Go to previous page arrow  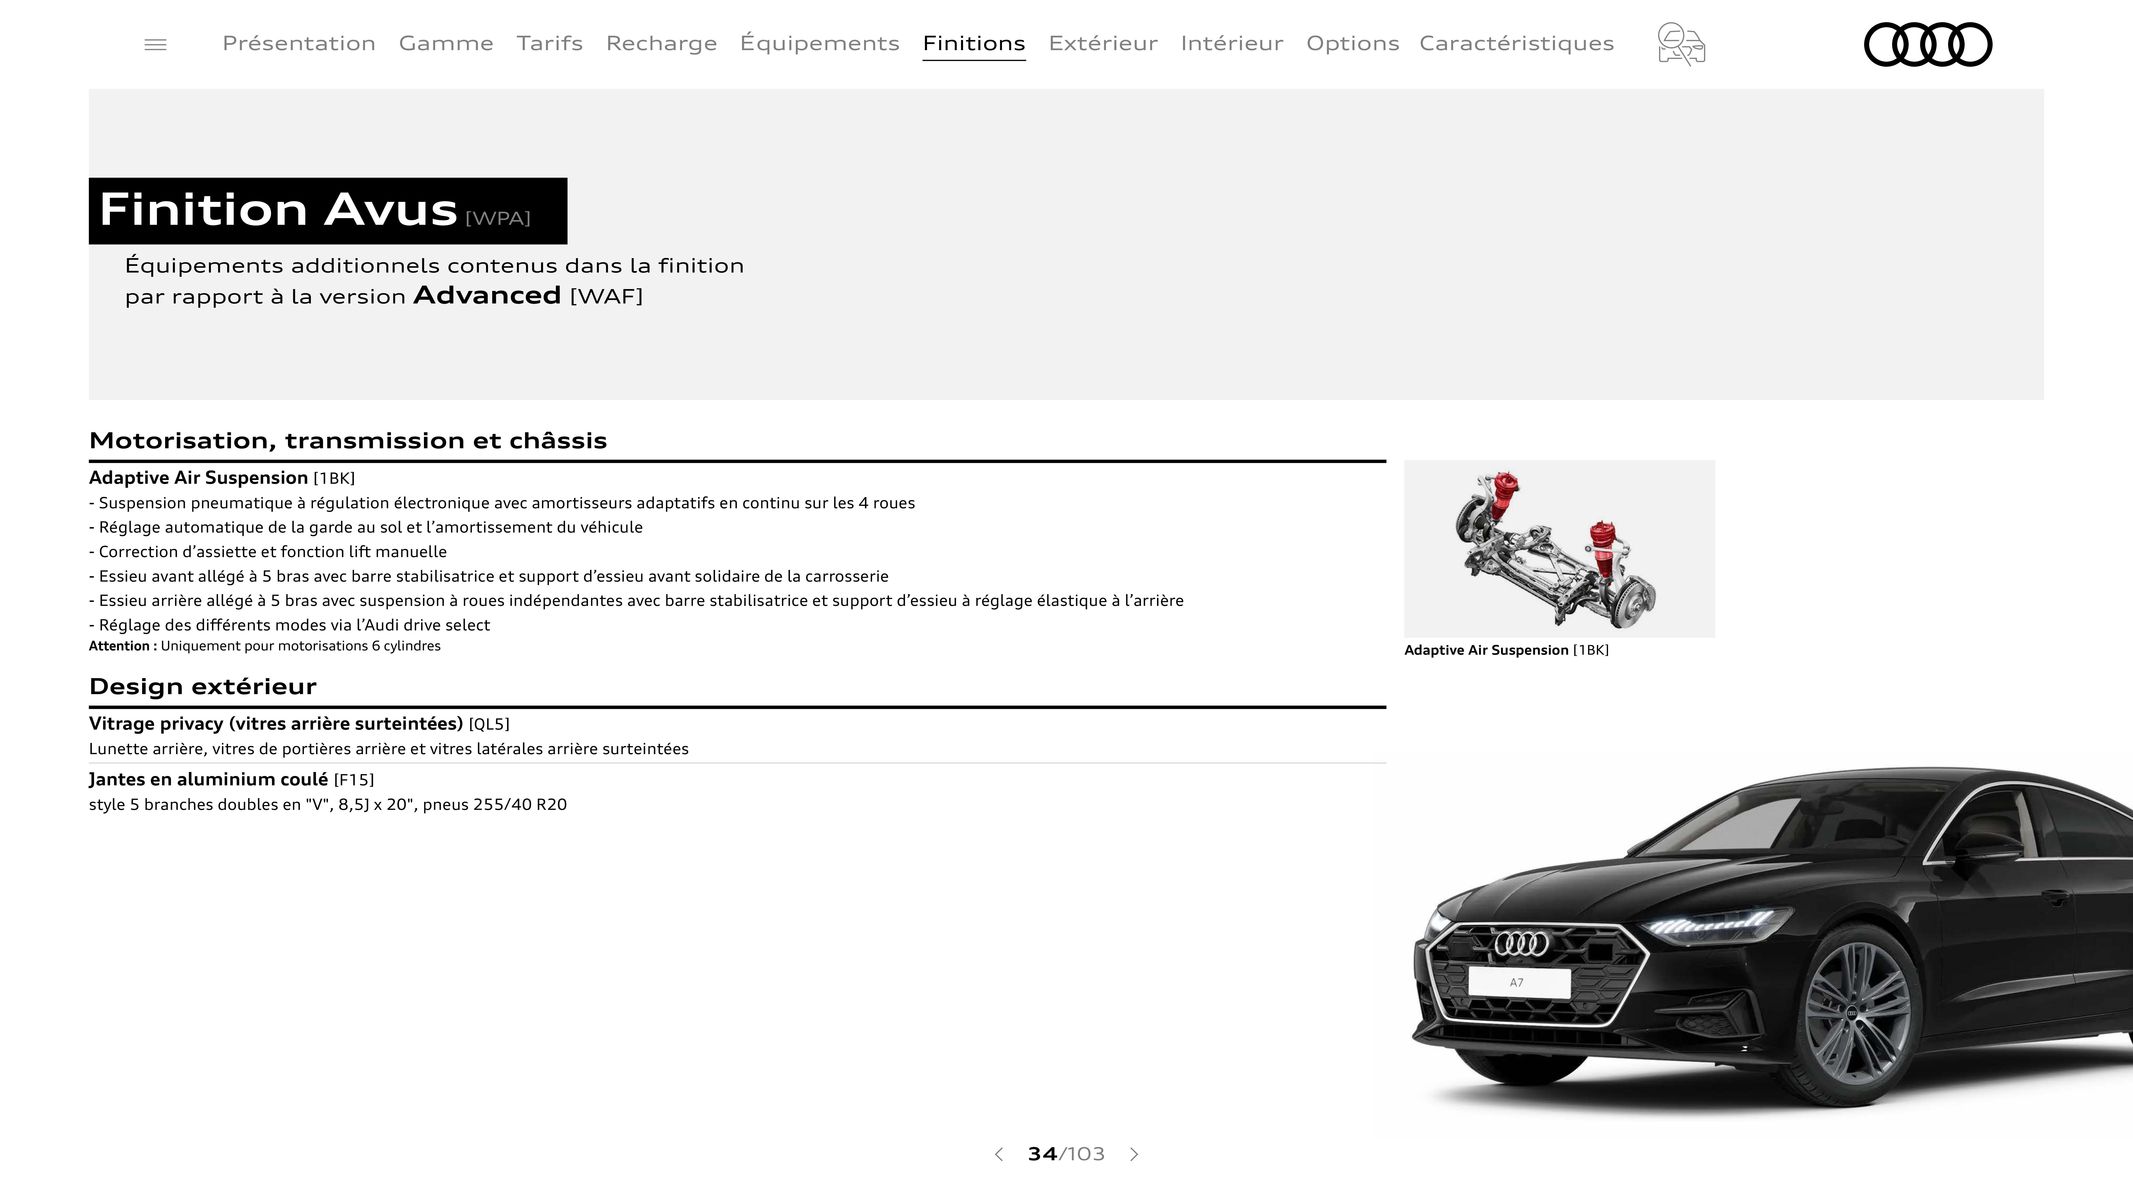[998, 1154]
